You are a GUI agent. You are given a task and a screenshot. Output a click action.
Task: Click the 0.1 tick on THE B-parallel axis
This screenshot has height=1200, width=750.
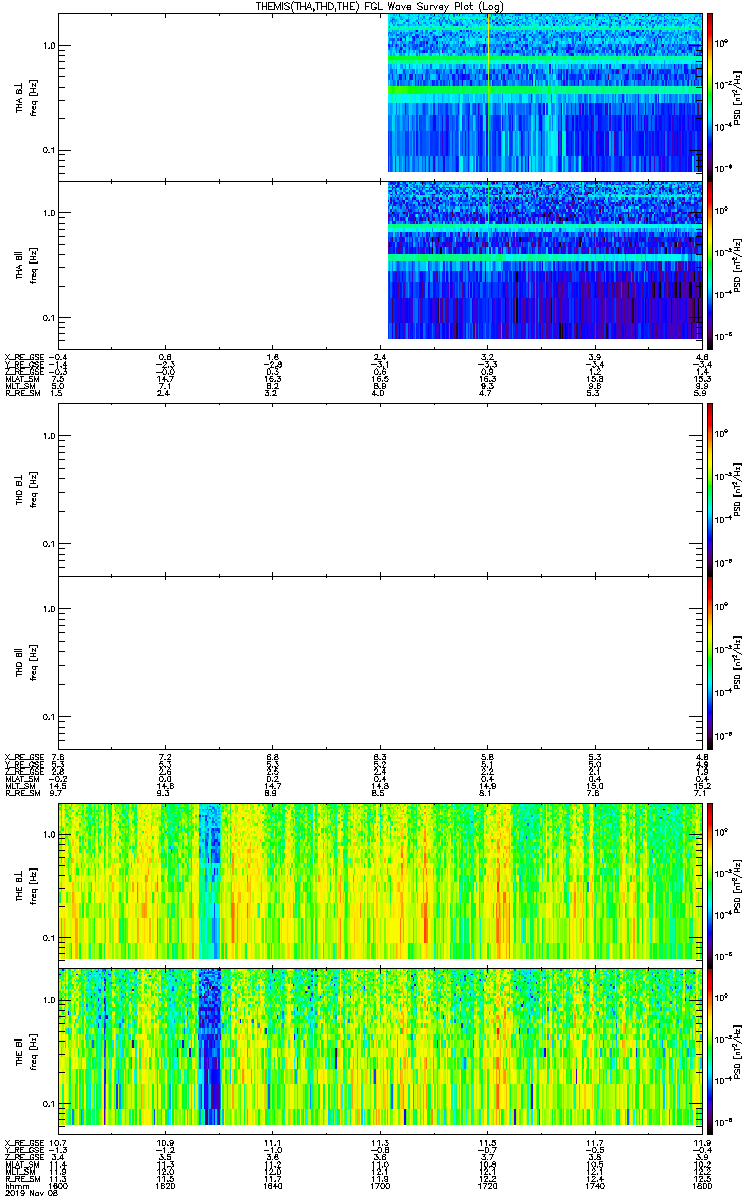[x=48, y=1104]
